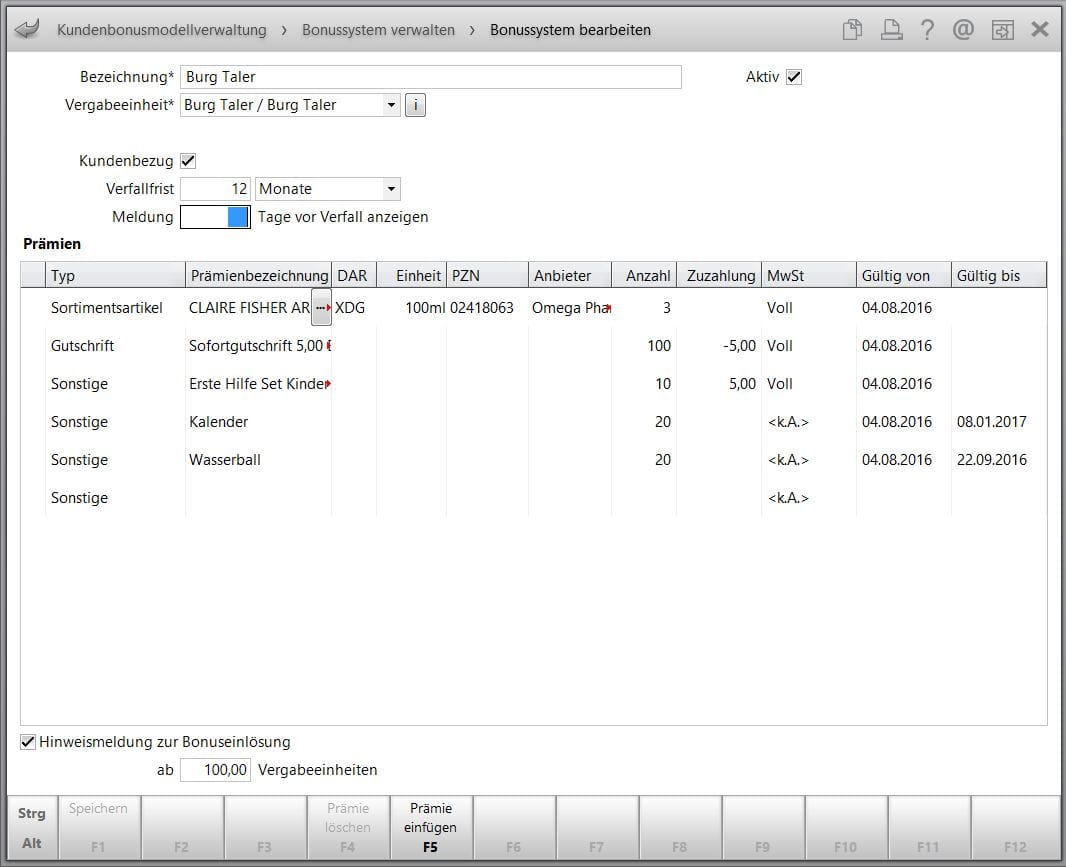
Task: Disable Hinweismeldung zur Bonuseinlösung checkbox
Action: tap(28, 742)
